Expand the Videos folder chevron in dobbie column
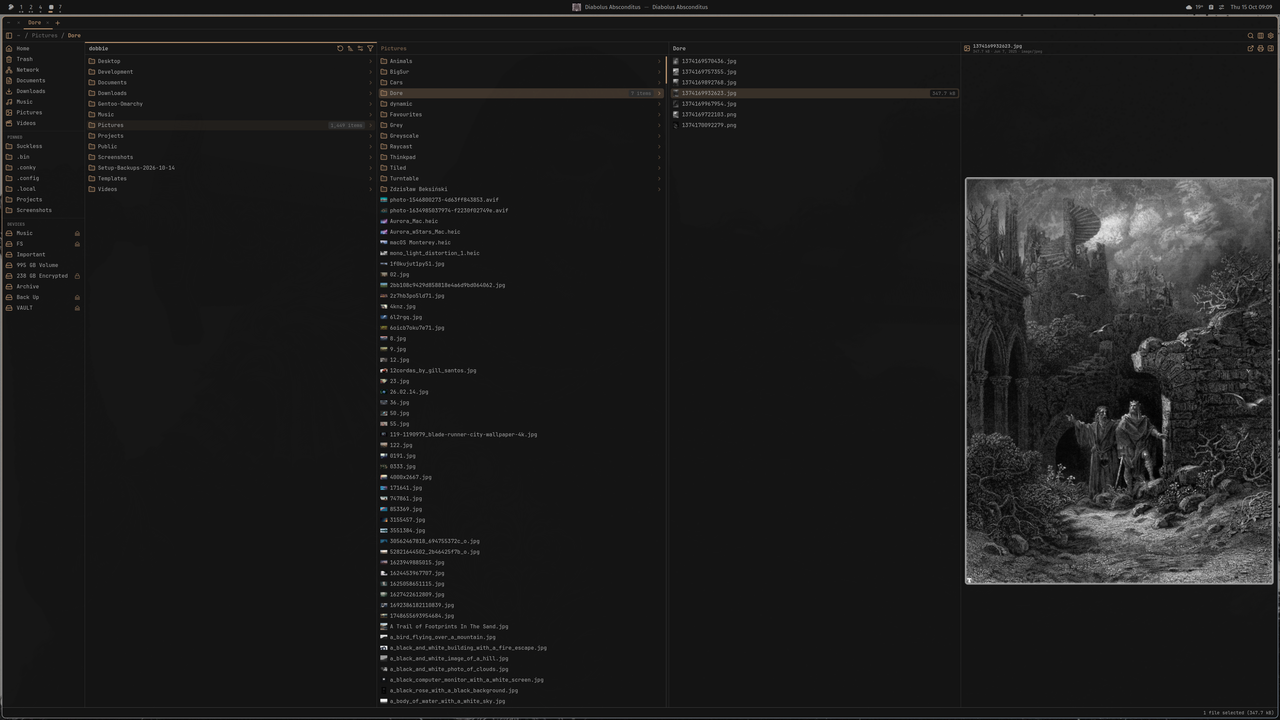Screen dimensions: 1280x720 (x=370, y=189)
